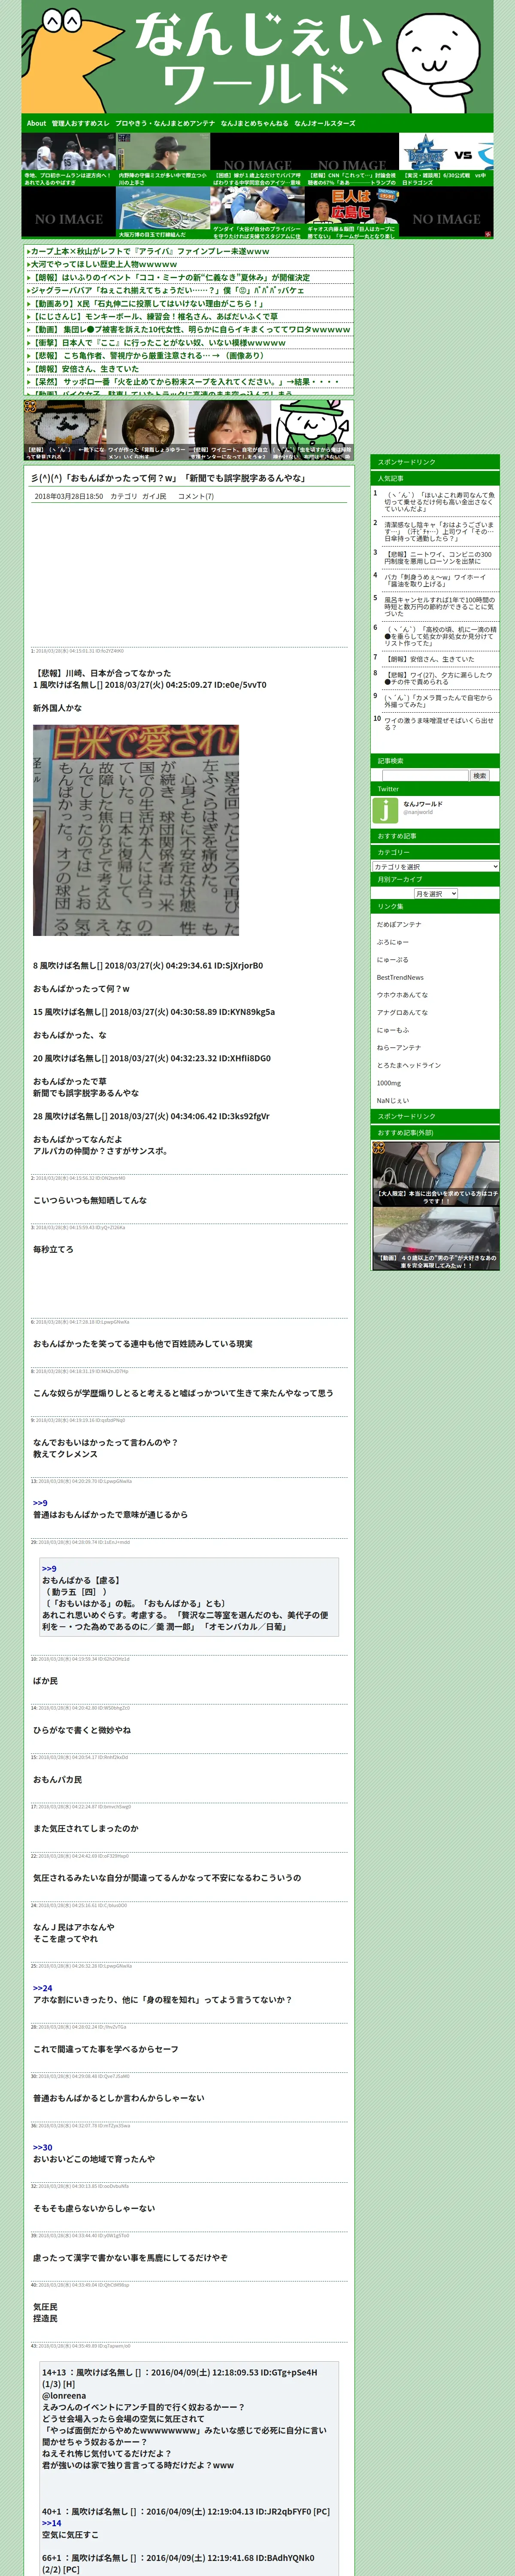515x2576 pixels.
Task: Open popular article 10 味噌混ぜそば
Action: pyautogui.click(x=440, y=723)
